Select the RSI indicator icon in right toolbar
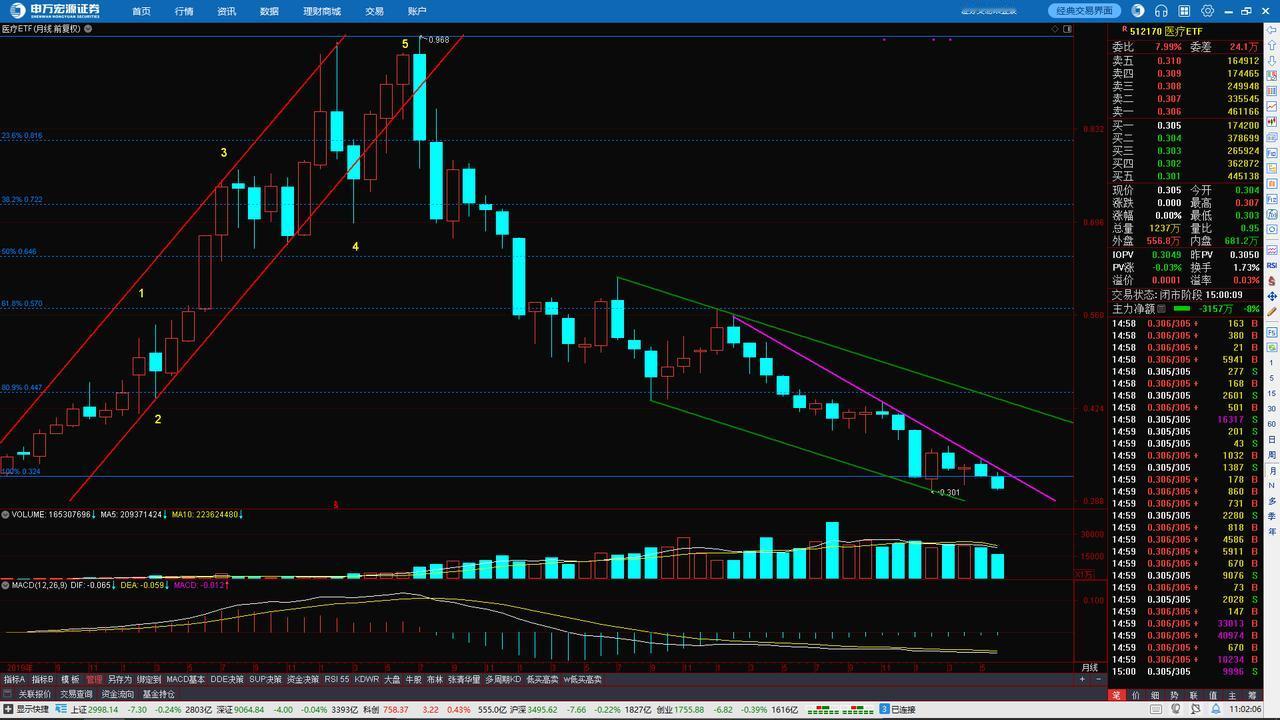Viewport: 1280px width, 720px height. pos(1272,265)
